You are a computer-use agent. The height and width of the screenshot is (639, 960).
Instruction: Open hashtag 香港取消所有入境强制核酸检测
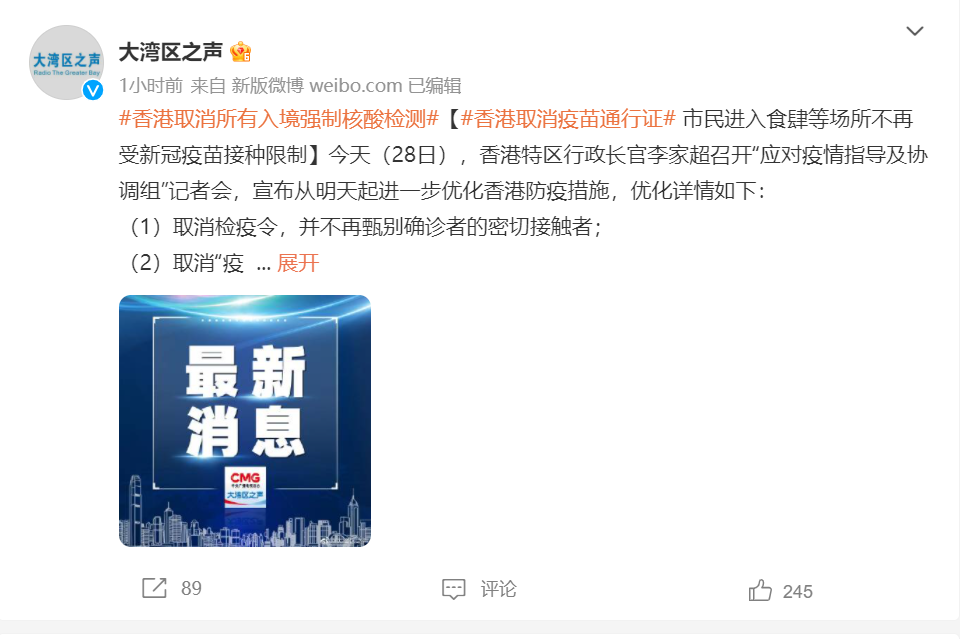[x=279, y=119]
